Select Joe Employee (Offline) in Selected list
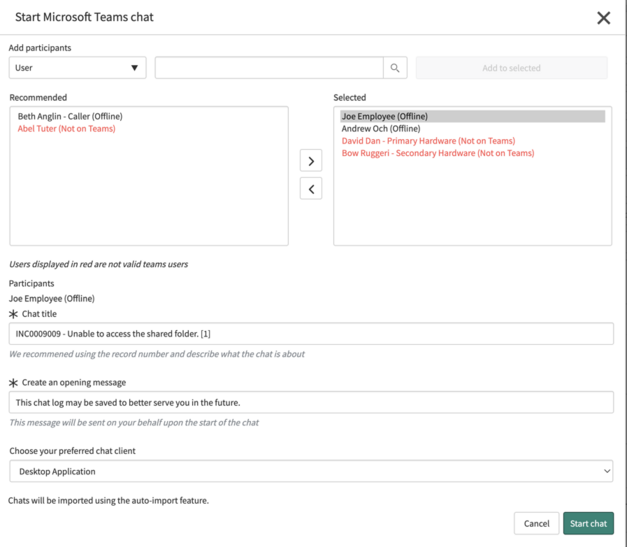Image resolution: width=627 pixels, height=547 pixels. [473, 116]
